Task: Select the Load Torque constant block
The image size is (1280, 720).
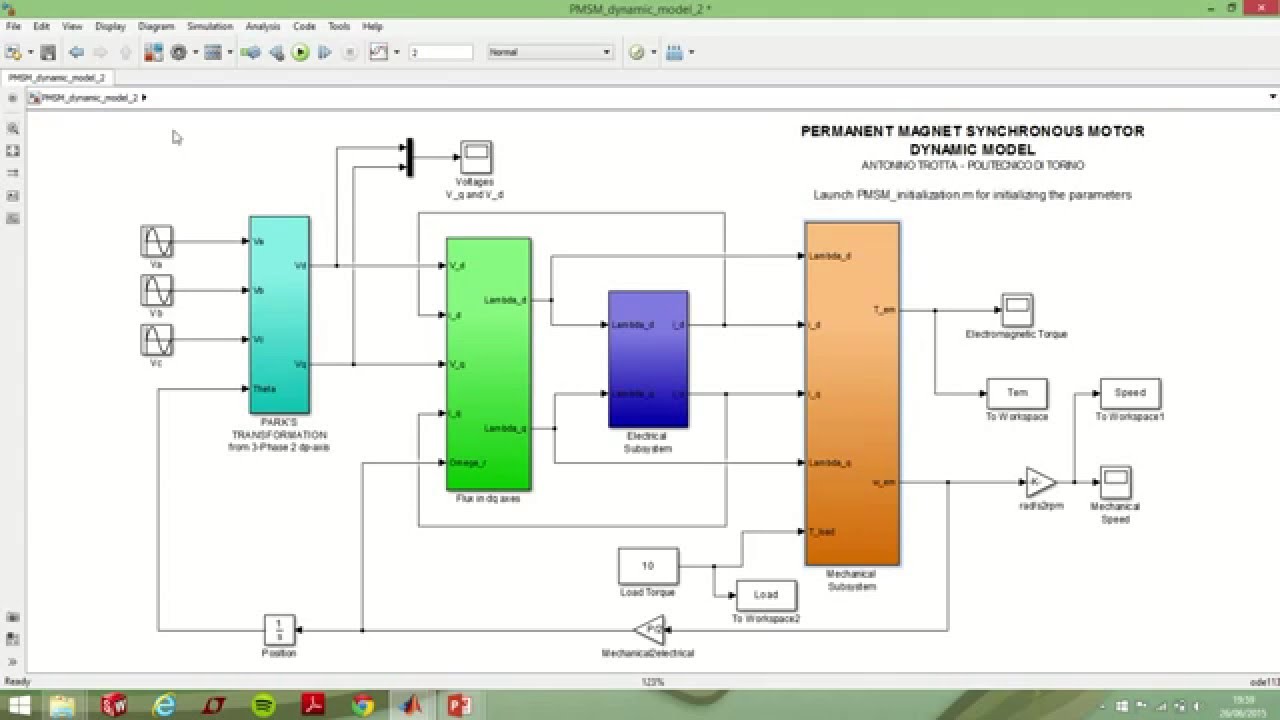Action: [648, 566]
